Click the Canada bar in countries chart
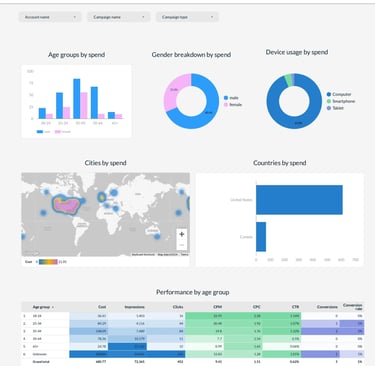The width and height of the screenshot is (375, 366). click(x=261, y=237)
